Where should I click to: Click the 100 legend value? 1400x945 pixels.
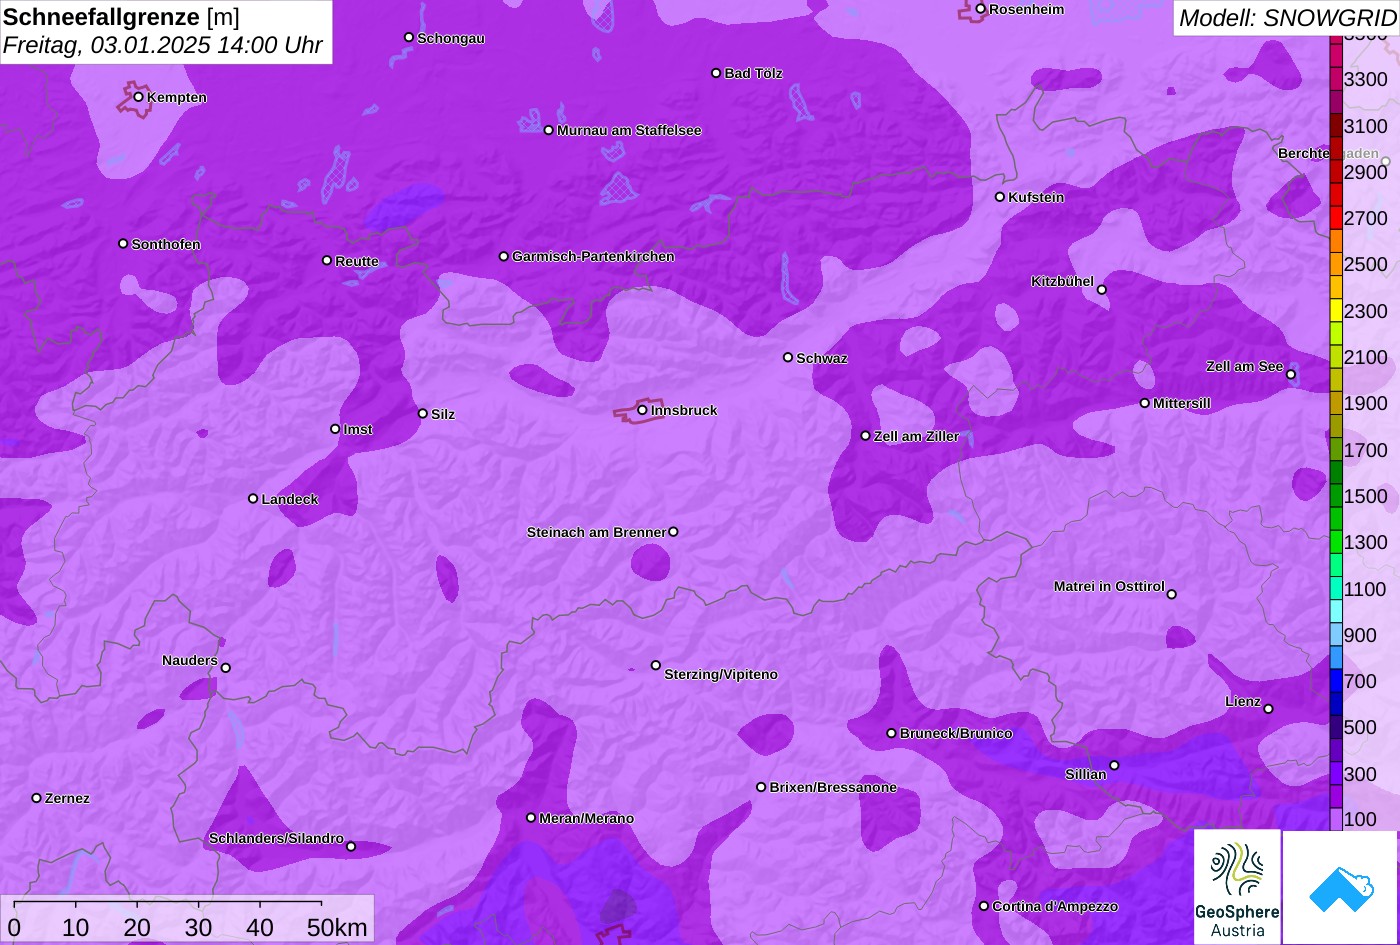coord(1360,819)
